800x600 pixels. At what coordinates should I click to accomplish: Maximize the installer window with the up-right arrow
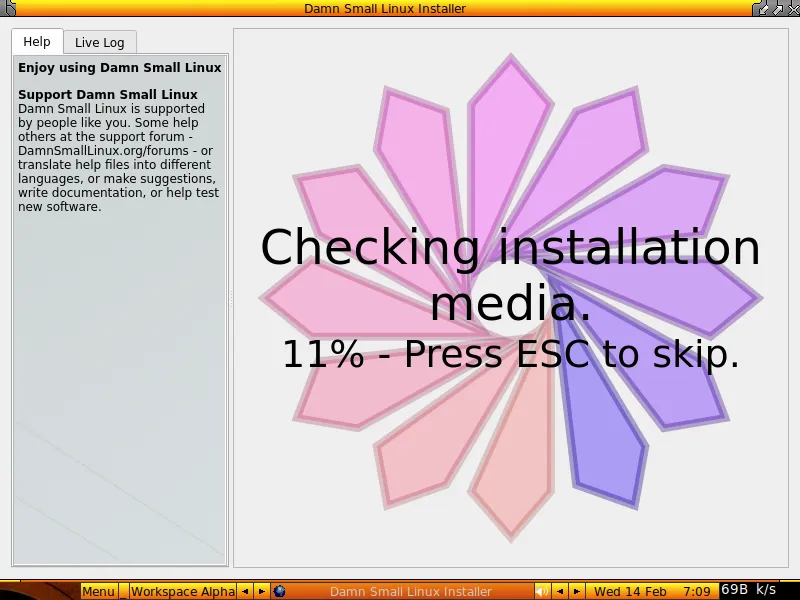coord(778,9)
